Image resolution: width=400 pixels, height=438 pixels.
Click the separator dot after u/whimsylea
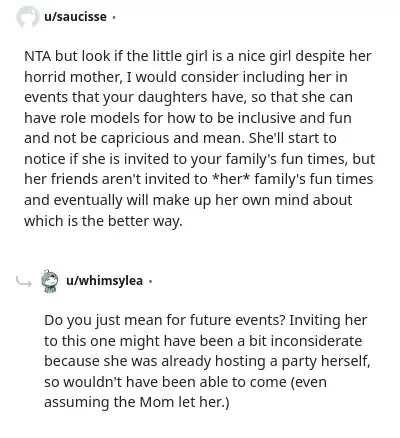coord(150,282)
